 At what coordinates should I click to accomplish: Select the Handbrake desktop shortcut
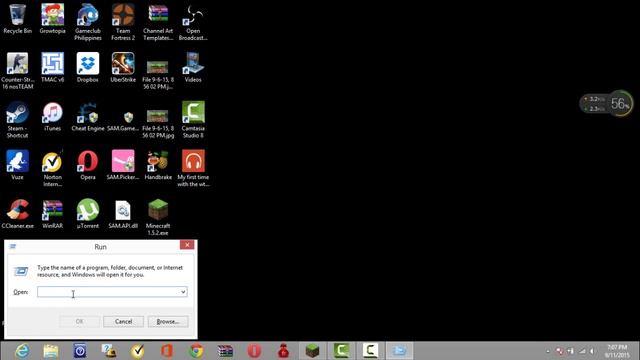pos(158,165)
